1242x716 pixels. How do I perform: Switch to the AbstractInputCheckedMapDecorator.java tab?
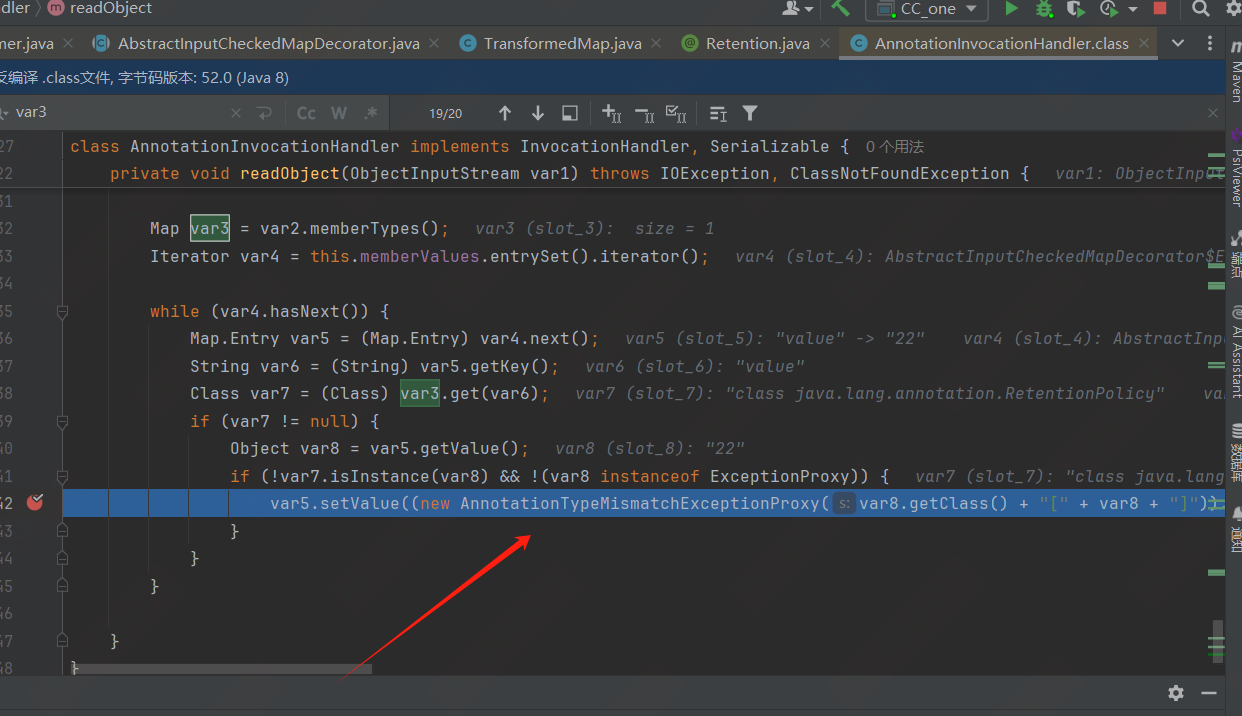click(x=269, y=43)
